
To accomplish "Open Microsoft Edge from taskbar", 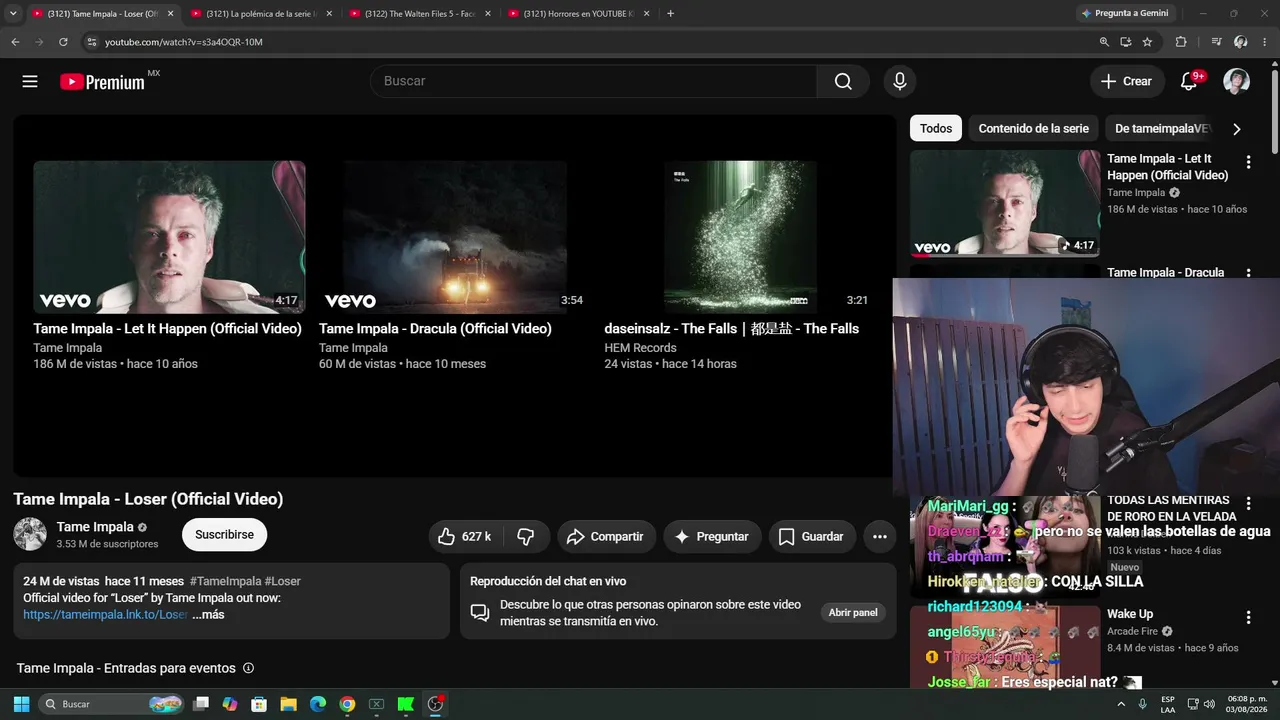I will tap(318, 704).
